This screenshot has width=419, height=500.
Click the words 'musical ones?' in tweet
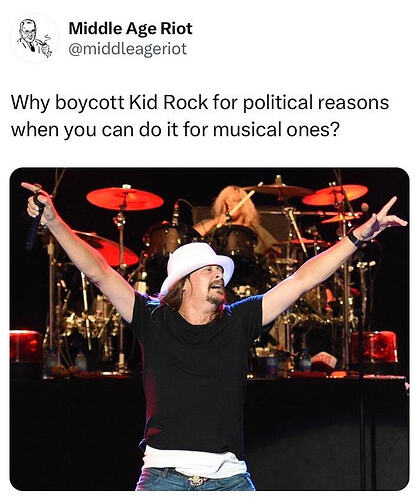click(x=276, y=129)
